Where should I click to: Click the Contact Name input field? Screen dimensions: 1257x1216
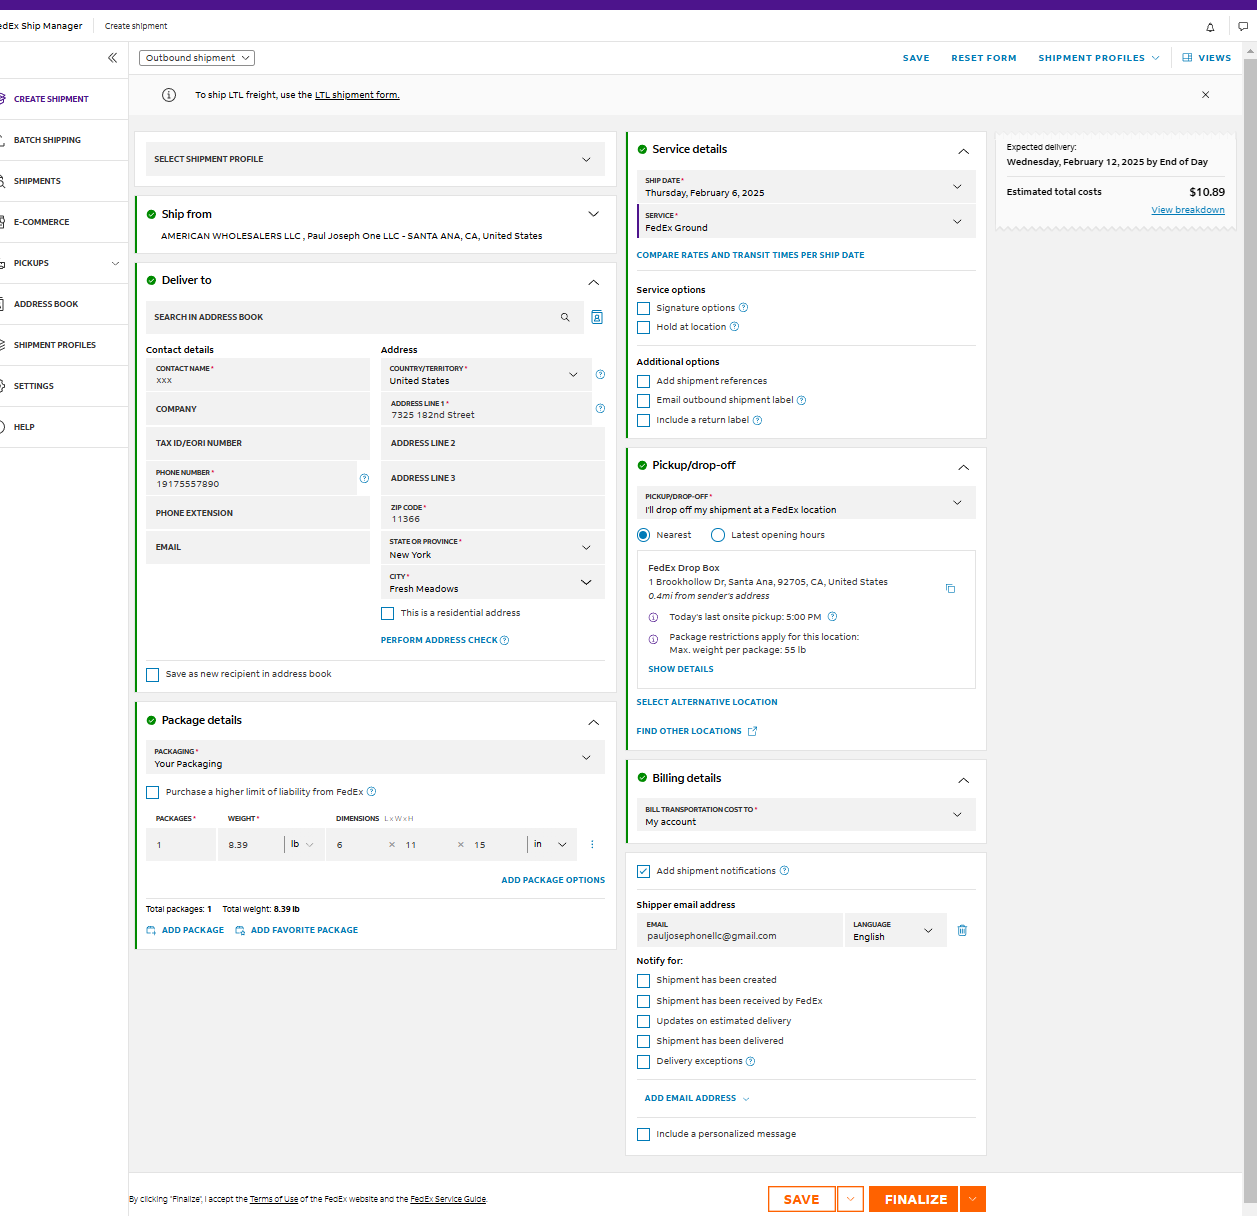click(x=258, y=375)
